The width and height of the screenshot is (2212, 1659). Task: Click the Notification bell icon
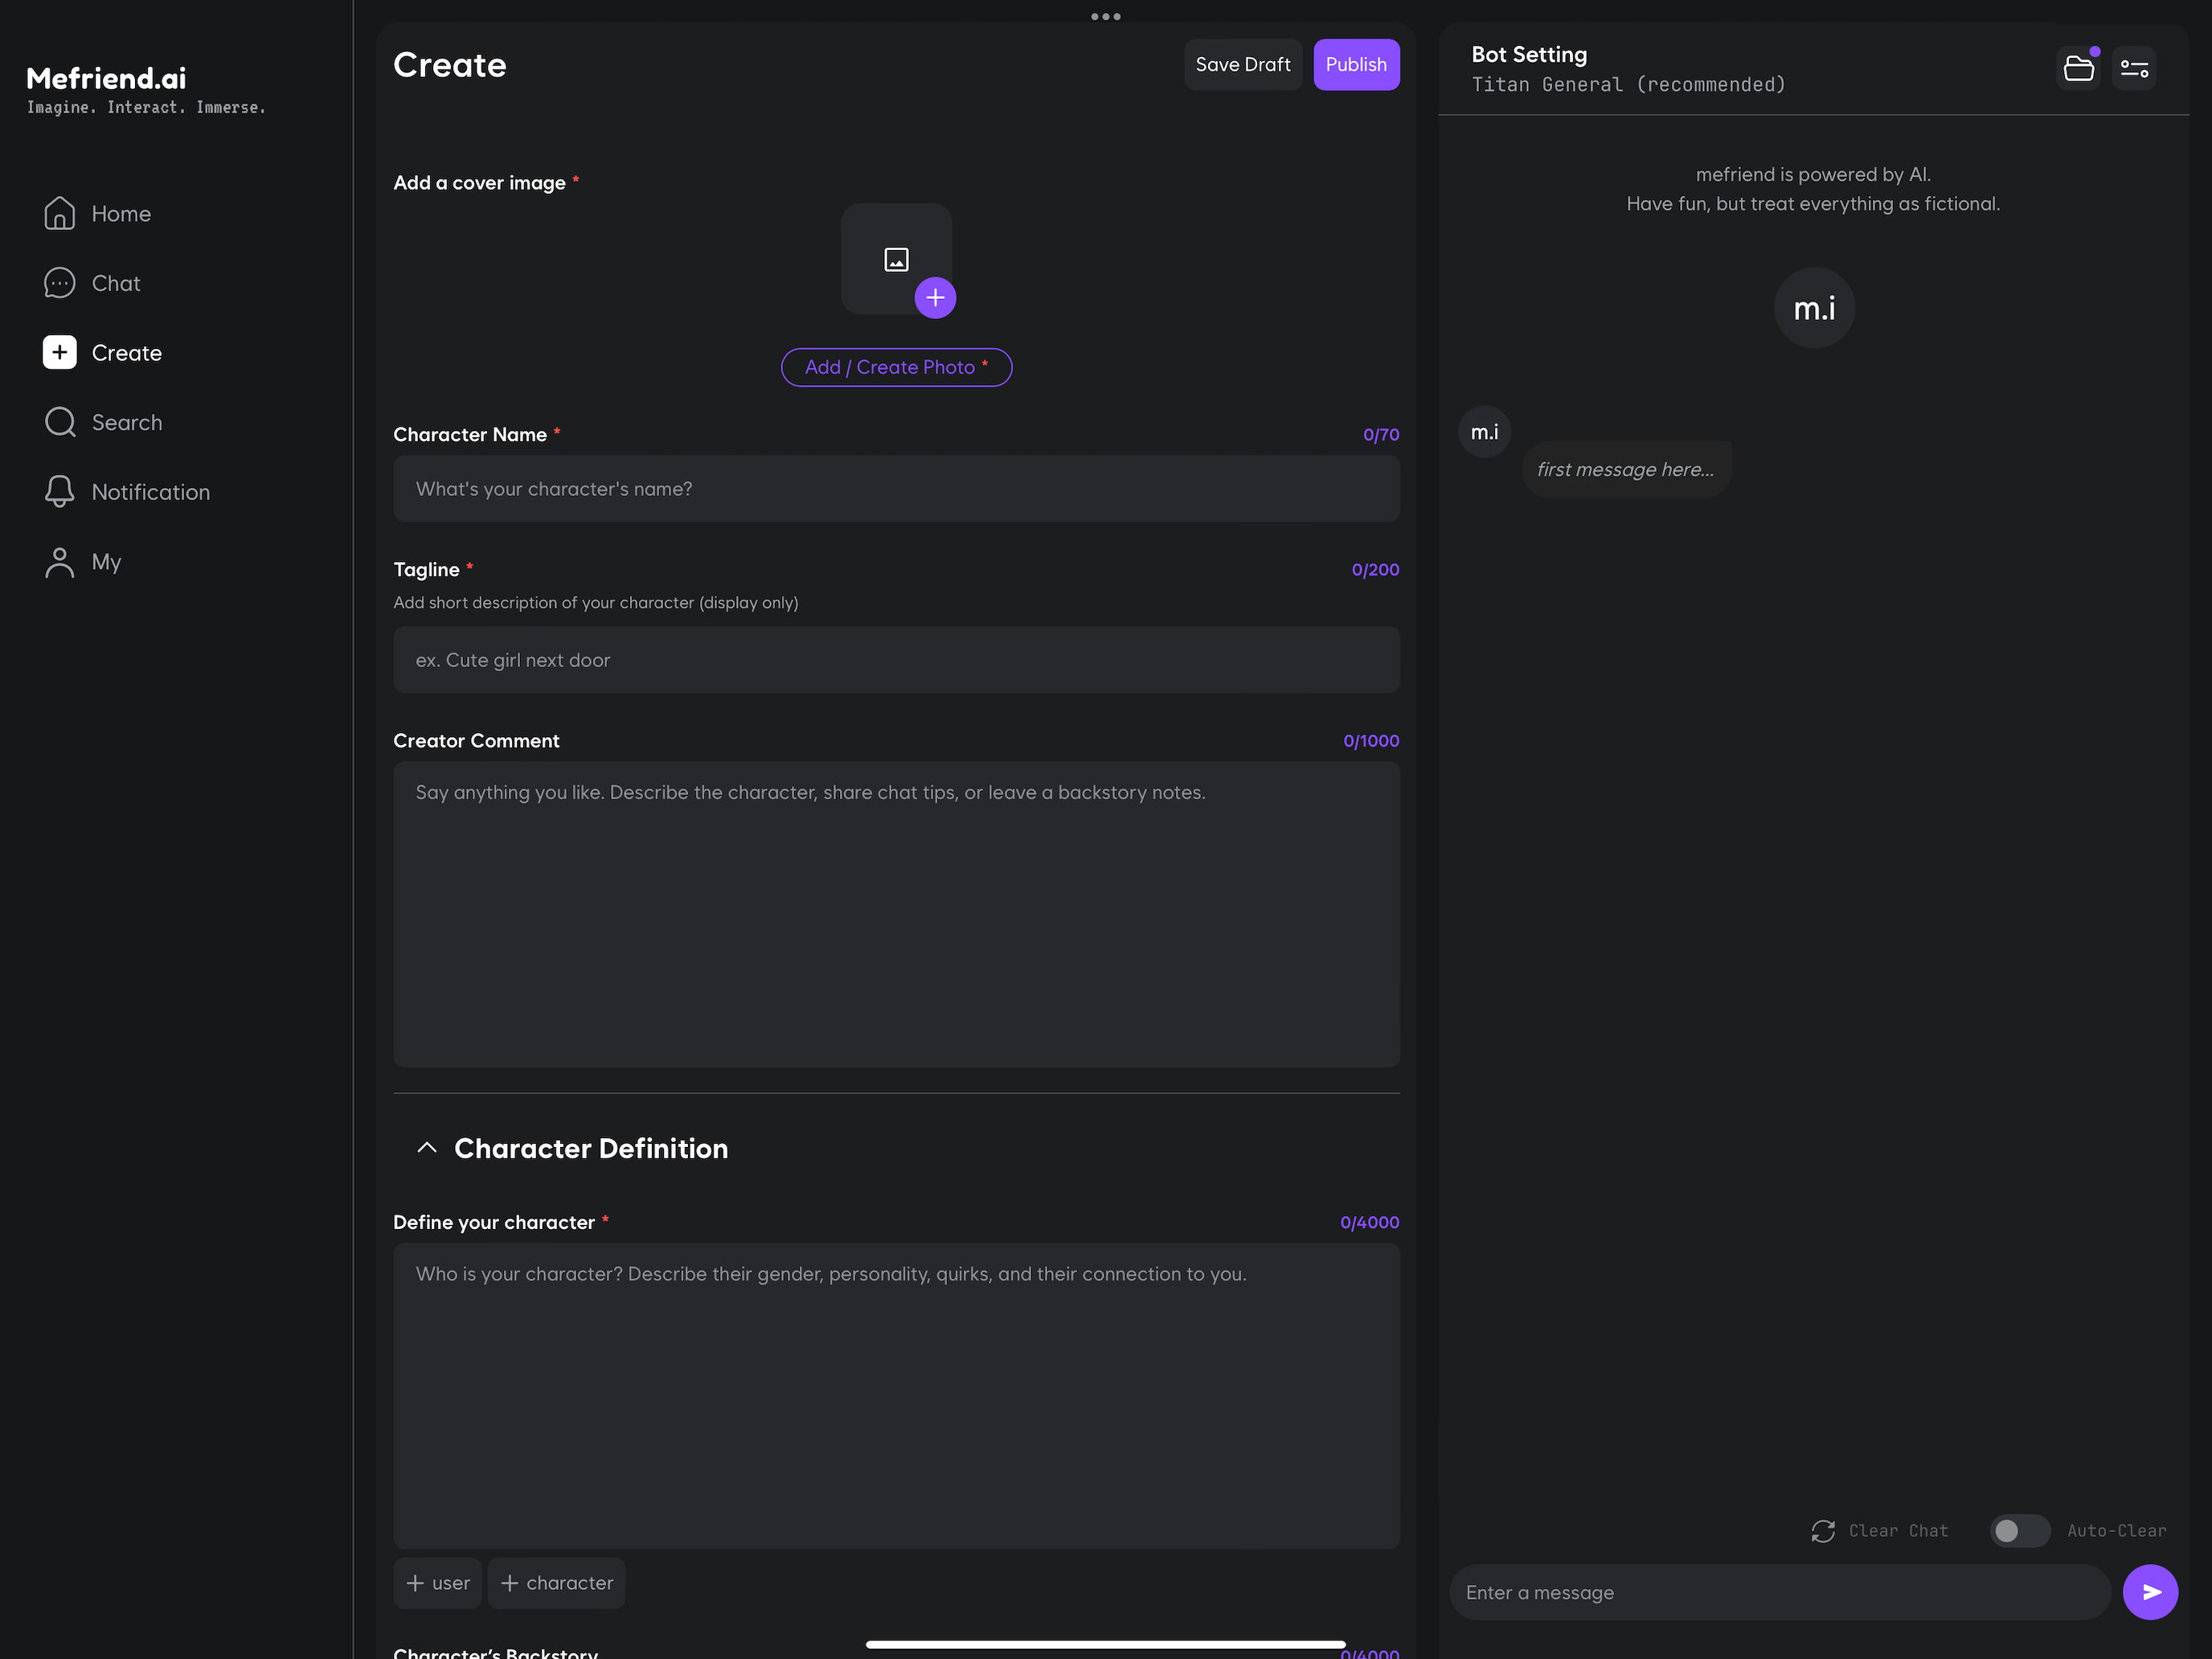click(59, 491)
